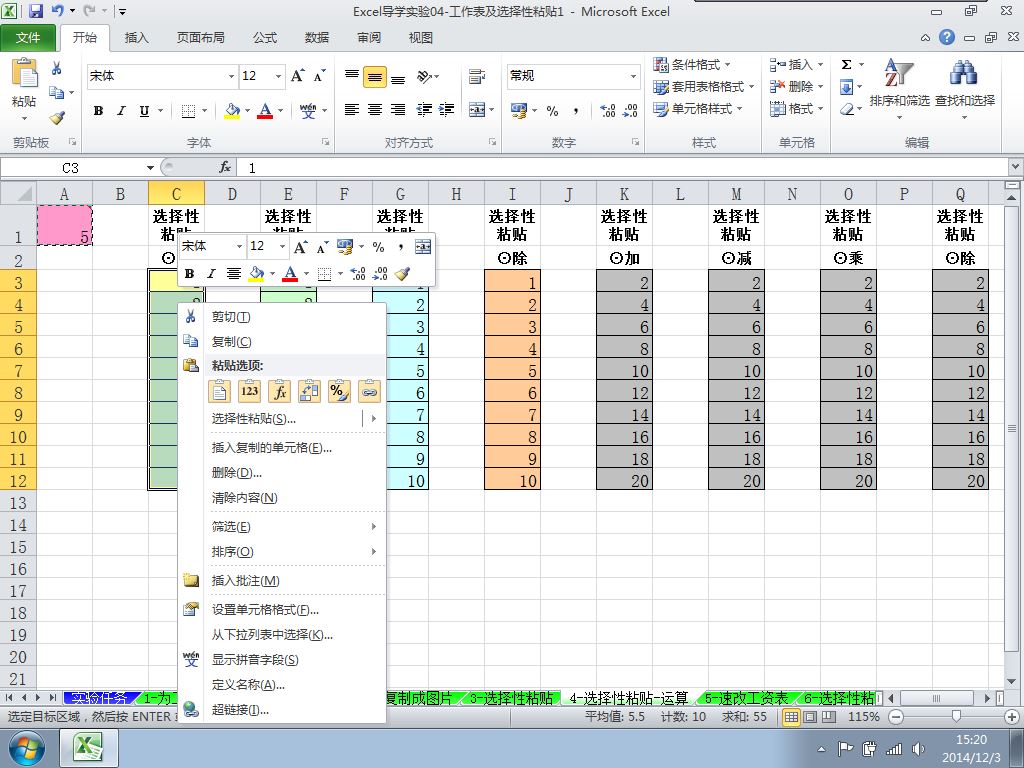Screen dimensions: 1024x768
Task: Switch to sheet 5-速改工资表
Action: 746,698
